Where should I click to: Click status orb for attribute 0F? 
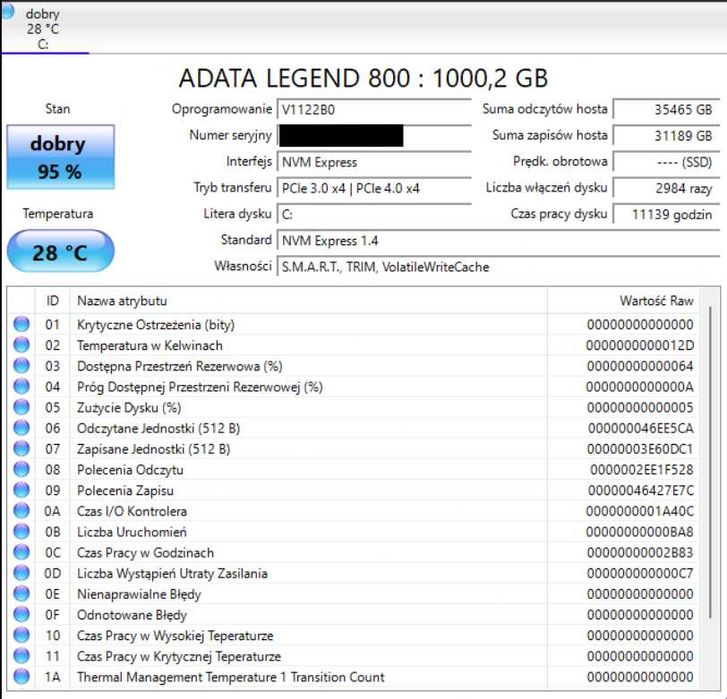21,615
